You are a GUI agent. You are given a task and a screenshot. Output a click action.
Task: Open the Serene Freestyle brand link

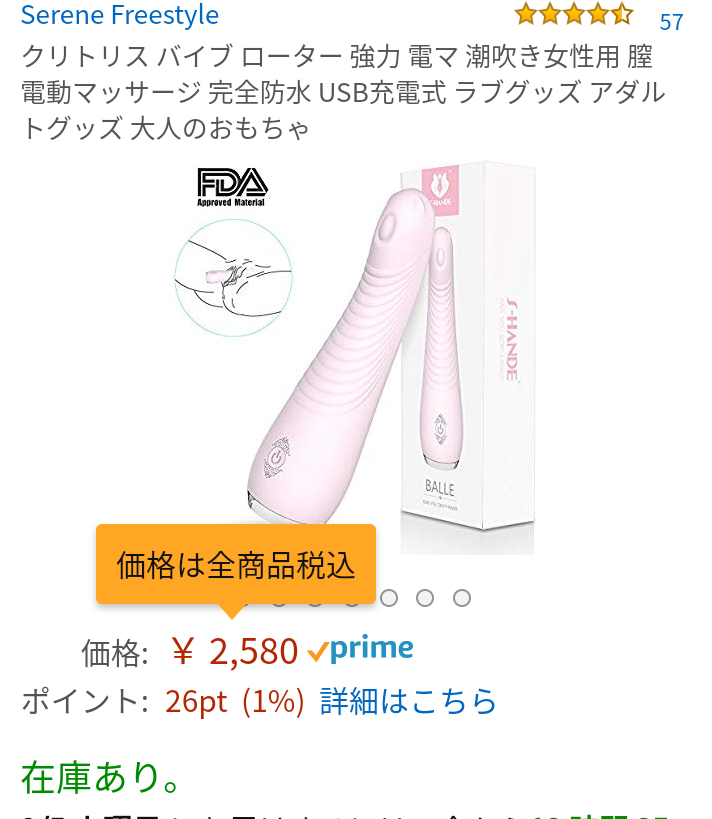120,15
